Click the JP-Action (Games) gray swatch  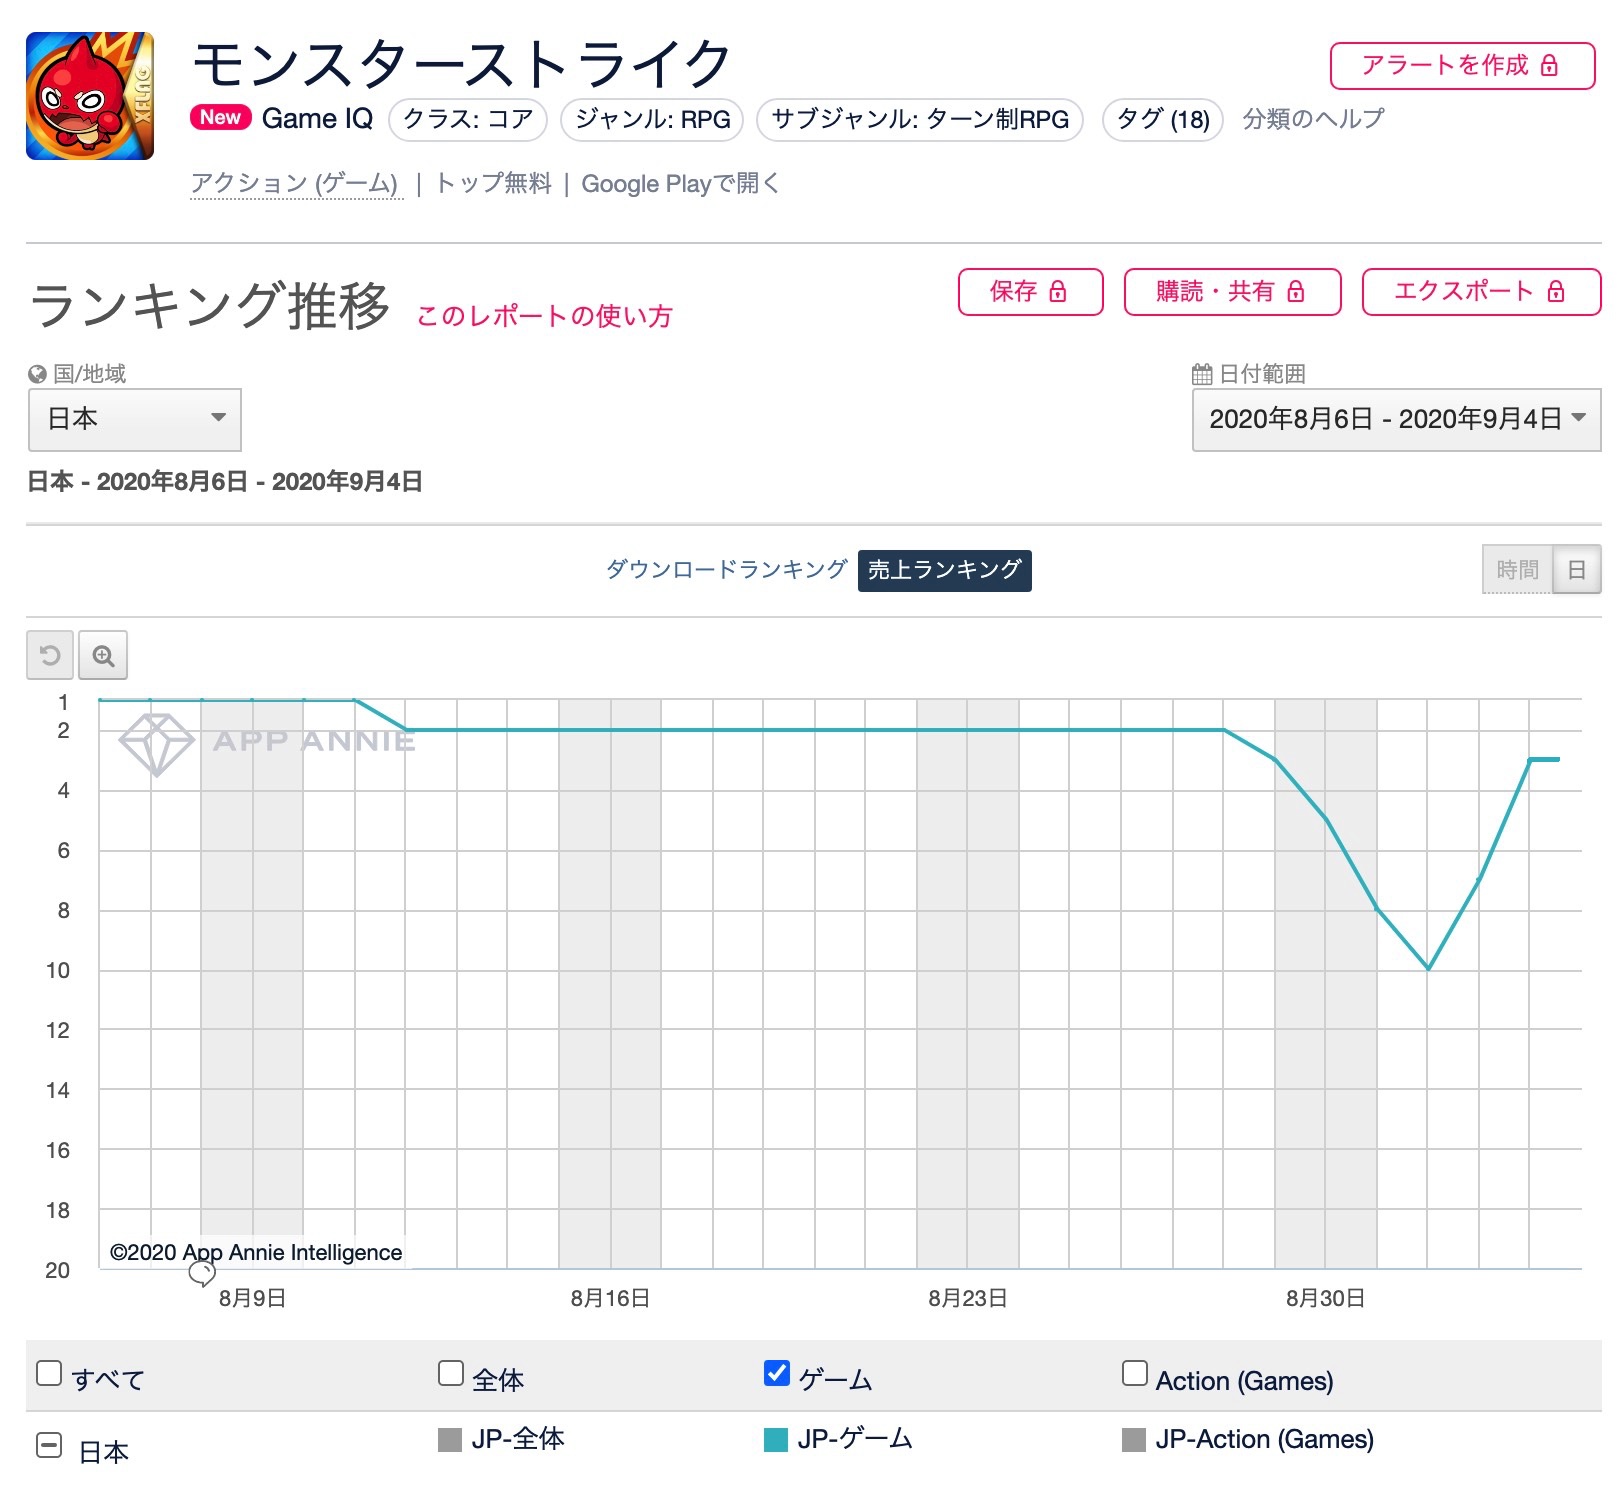[x=1134, y=1440]
